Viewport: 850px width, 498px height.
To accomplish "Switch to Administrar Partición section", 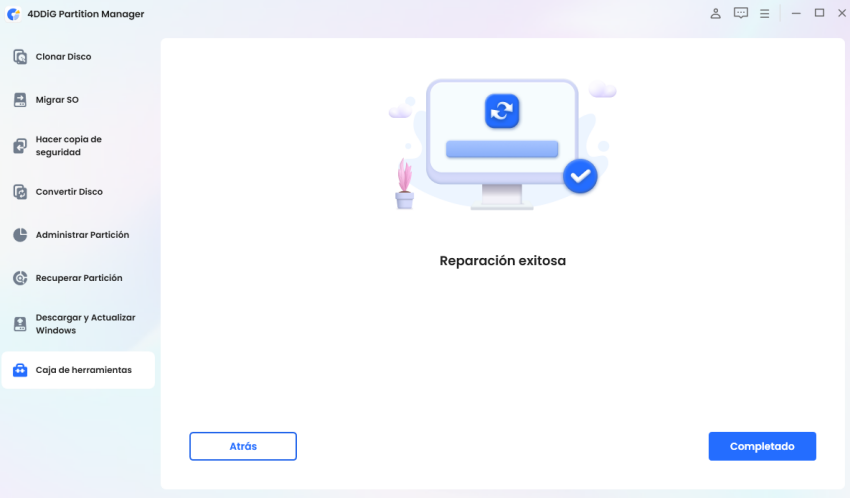I will pyautogui.click(x=82, y=235).
